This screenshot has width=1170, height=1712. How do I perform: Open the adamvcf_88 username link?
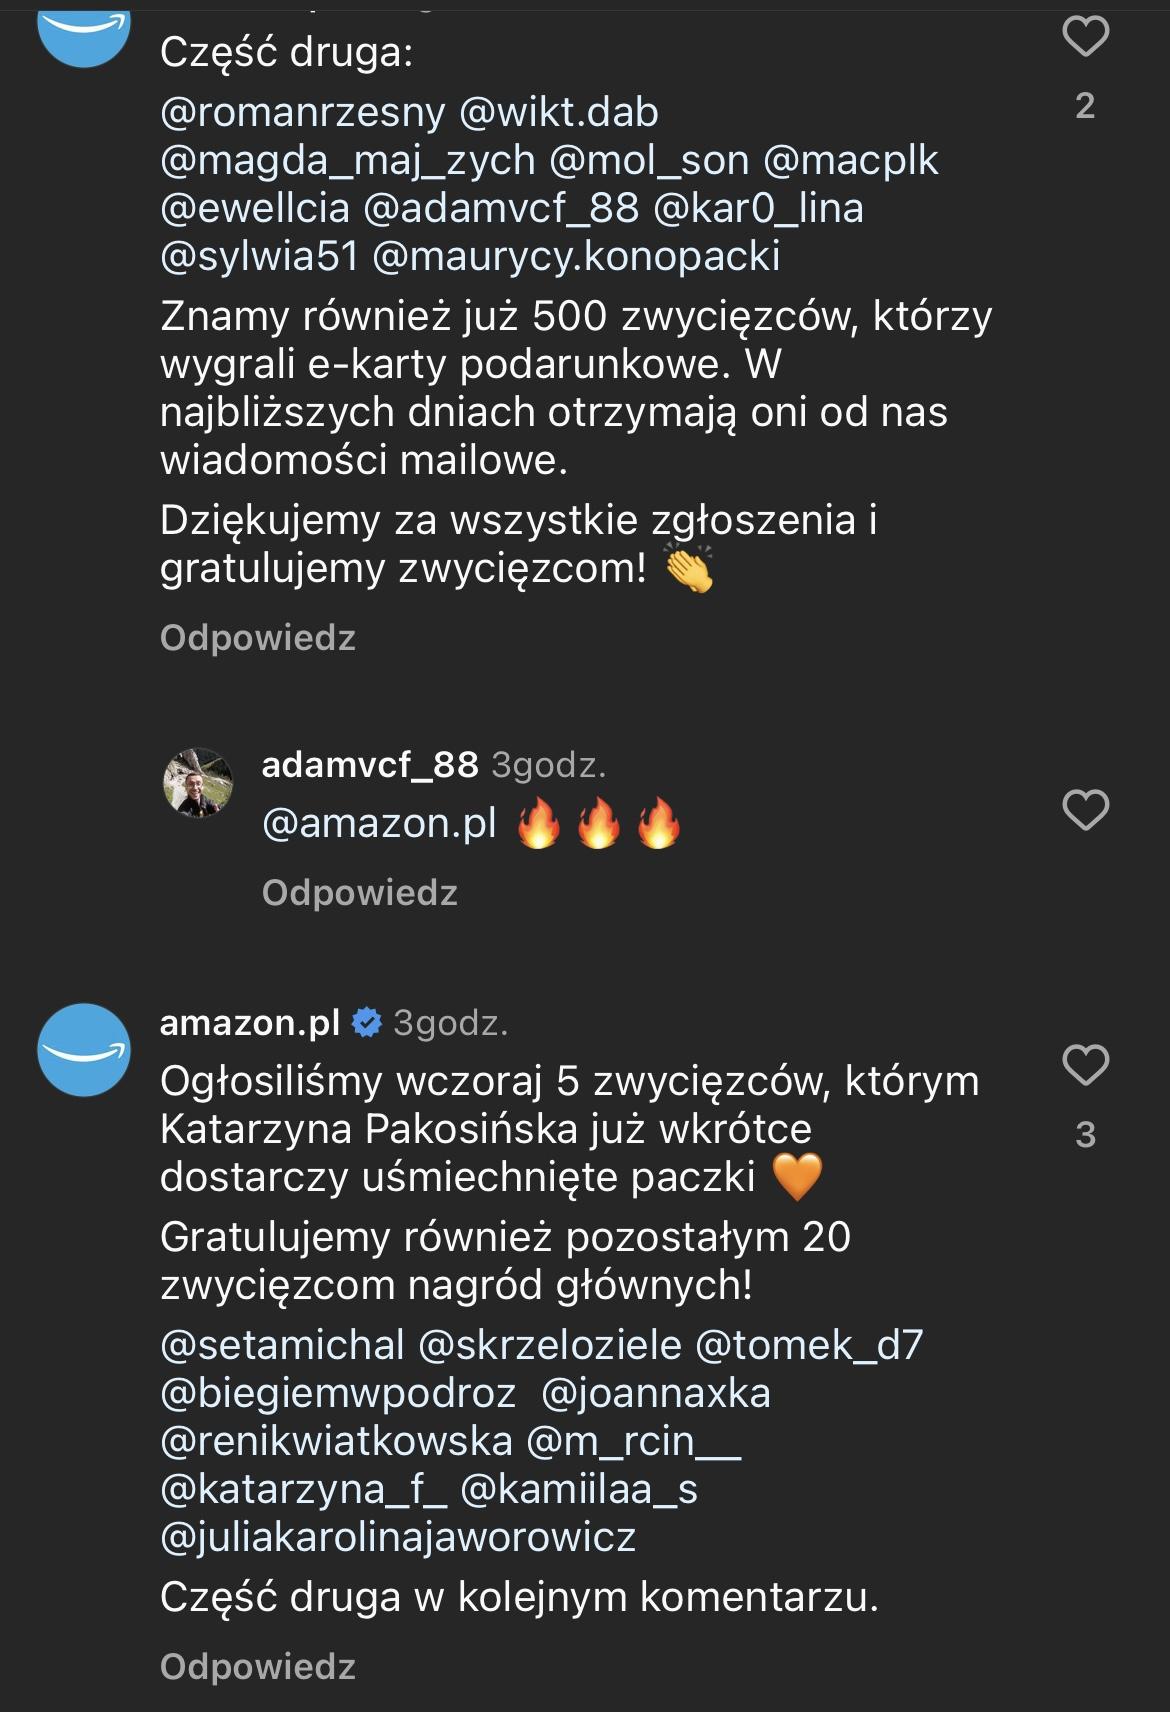(370, 765)
